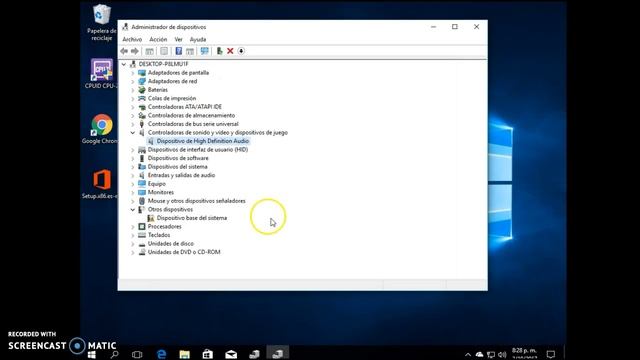Expand Colas de impresión
This screenshot has width=640, height=360.
coord(133,98)
